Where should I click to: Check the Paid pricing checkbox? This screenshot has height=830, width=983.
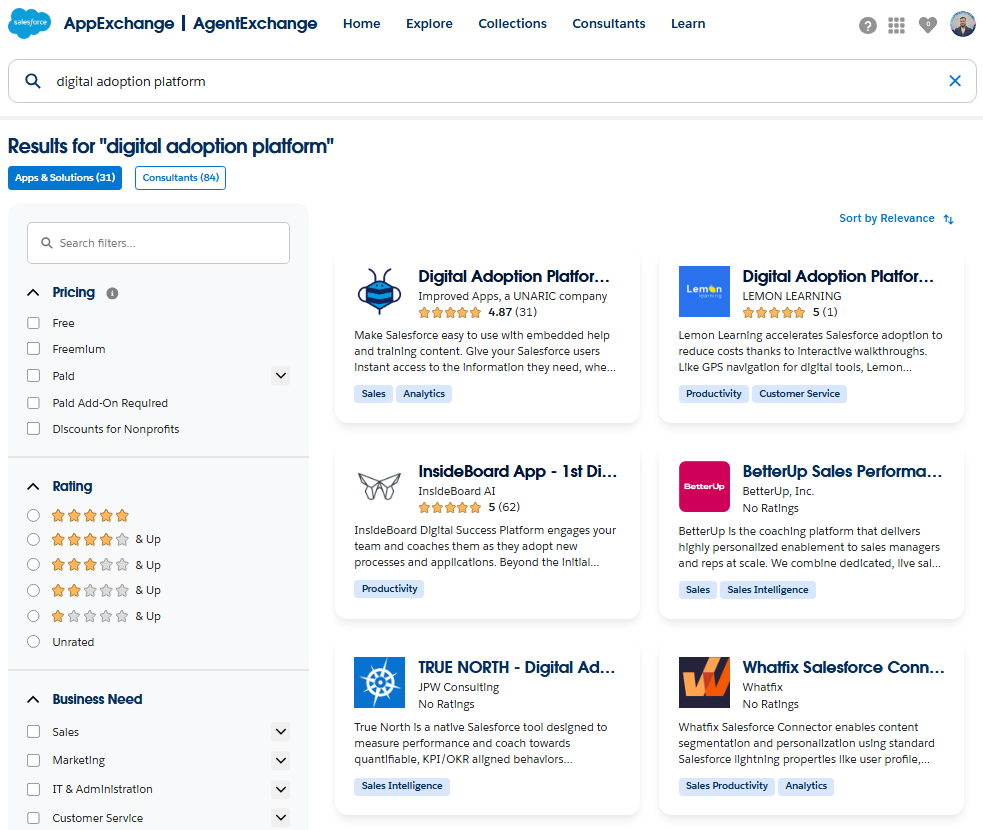[x=33, y=376]
